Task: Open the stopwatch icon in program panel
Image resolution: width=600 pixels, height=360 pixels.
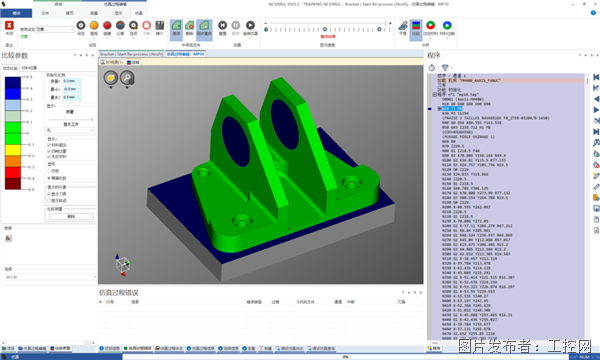Action: [432, 68]
